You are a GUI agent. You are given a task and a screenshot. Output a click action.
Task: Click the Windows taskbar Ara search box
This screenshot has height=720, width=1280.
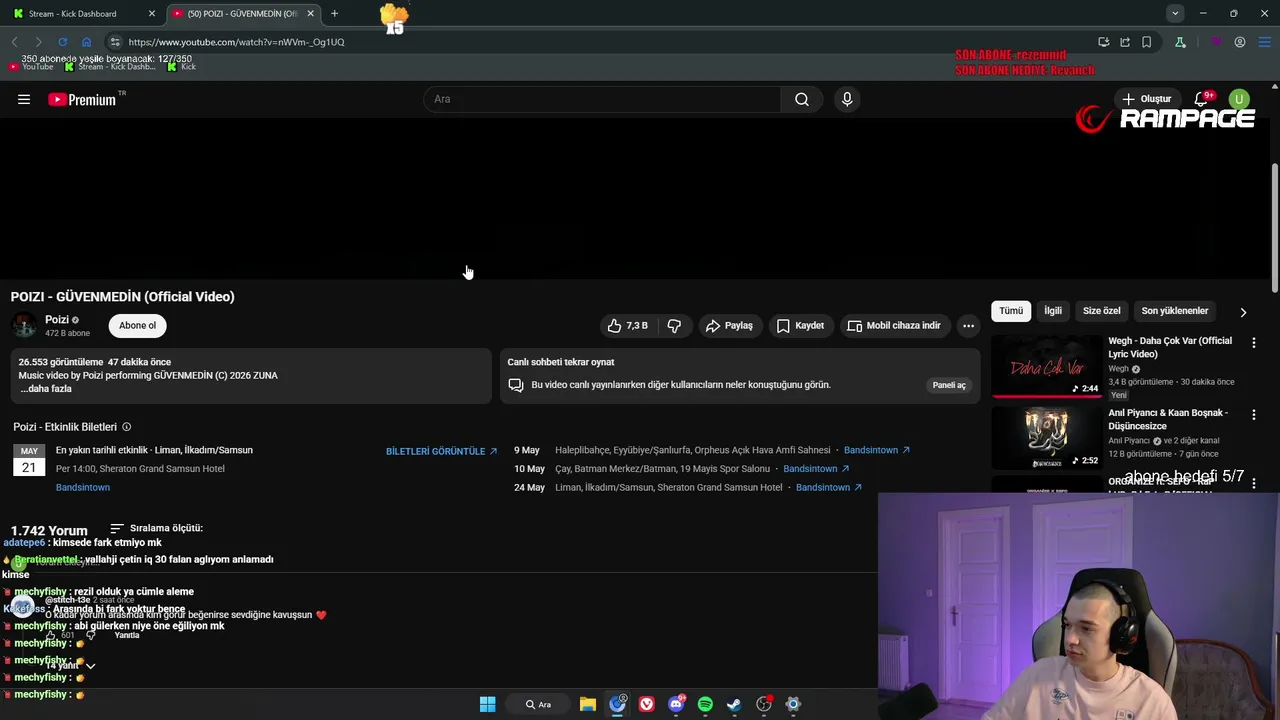click(x=538, y=704)
